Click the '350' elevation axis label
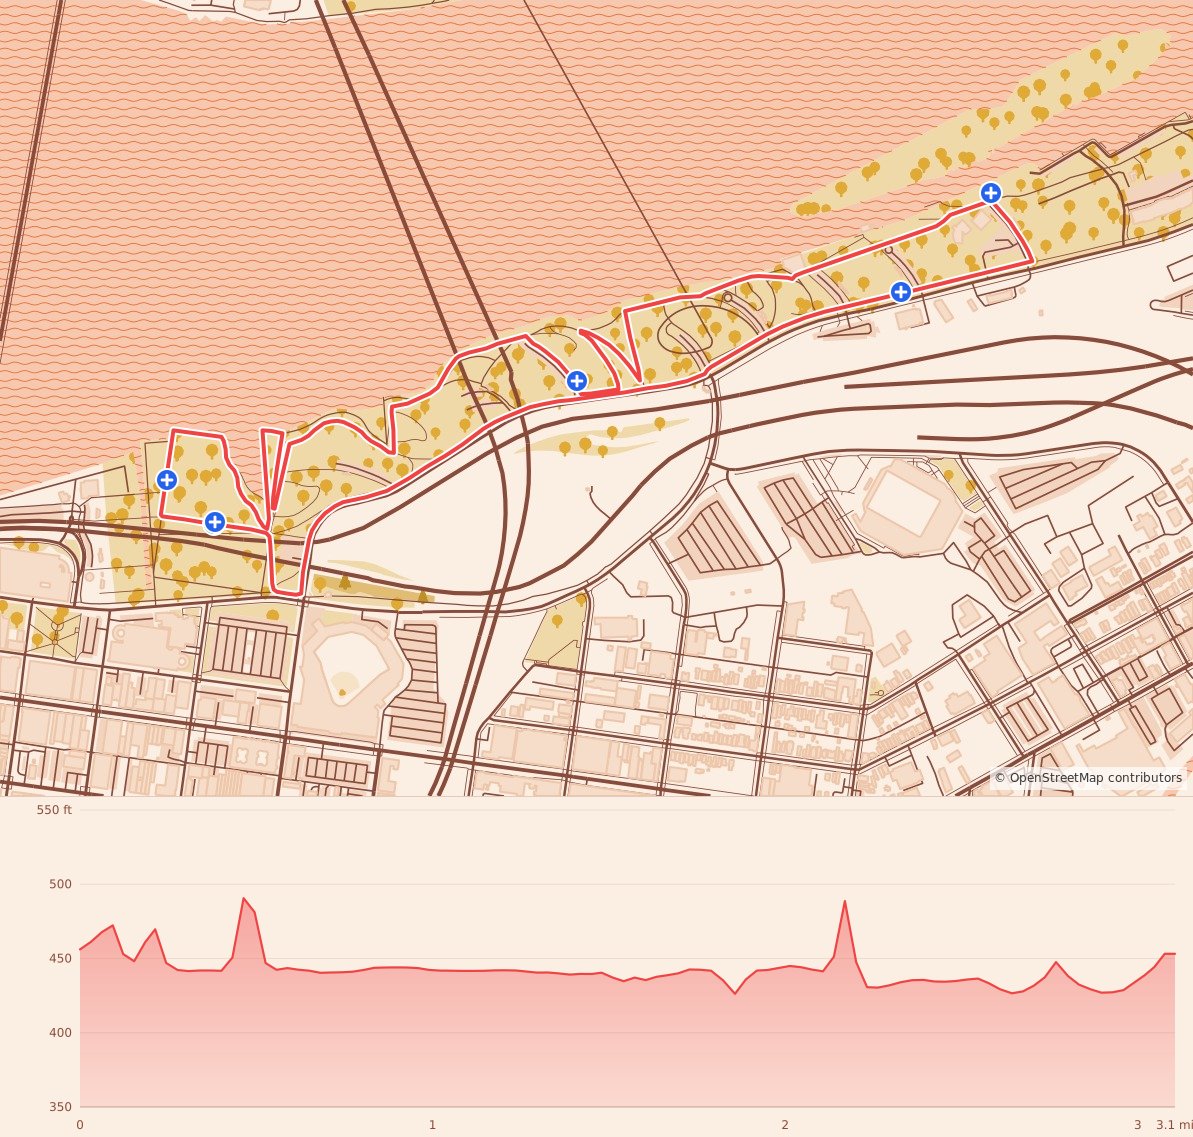 60,1107
